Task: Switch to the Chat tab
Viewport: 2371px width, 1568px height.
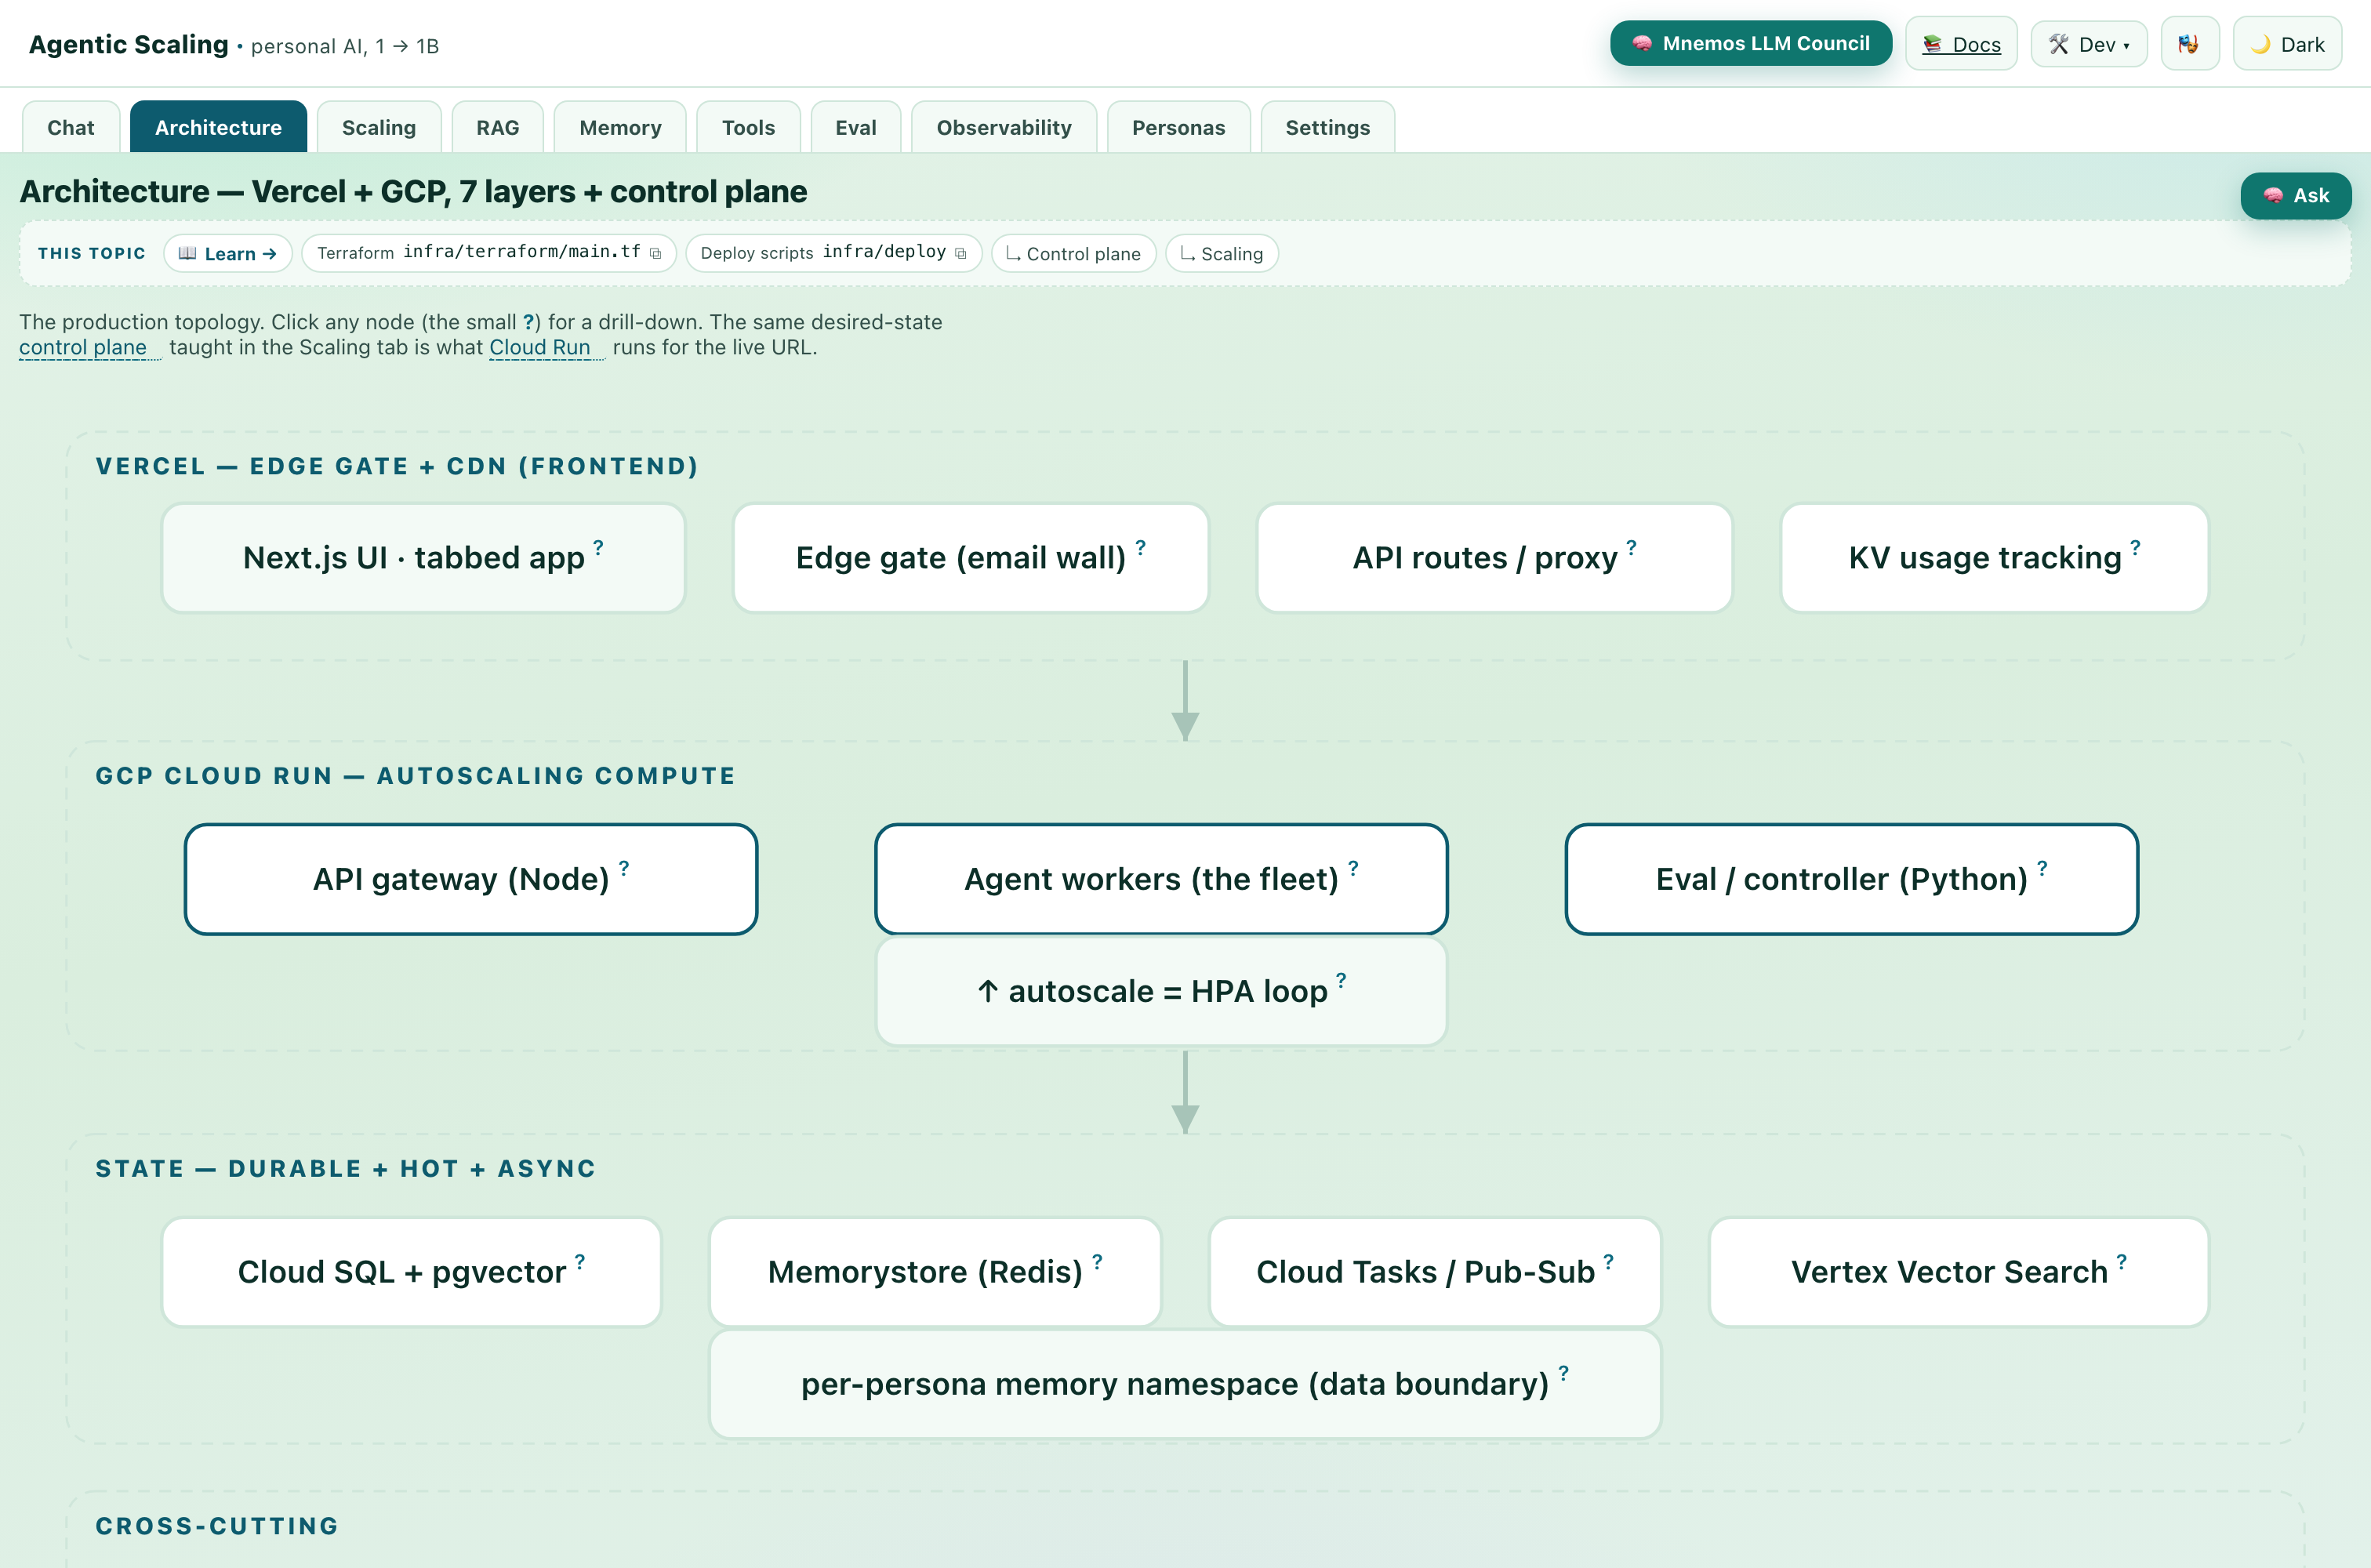Action: [x=71, y=127]
